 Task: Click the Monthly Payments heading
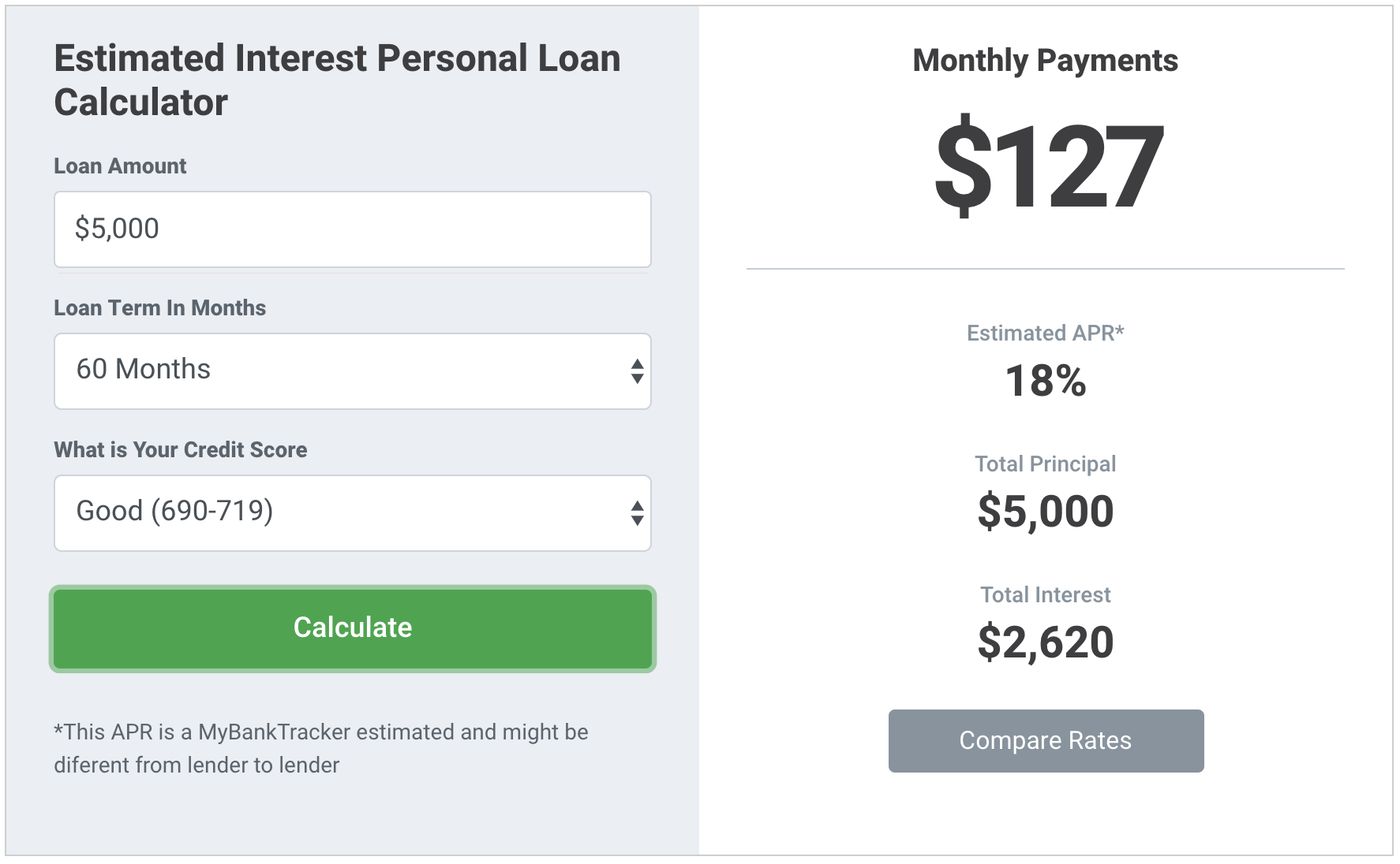(x=1045, y=60)
